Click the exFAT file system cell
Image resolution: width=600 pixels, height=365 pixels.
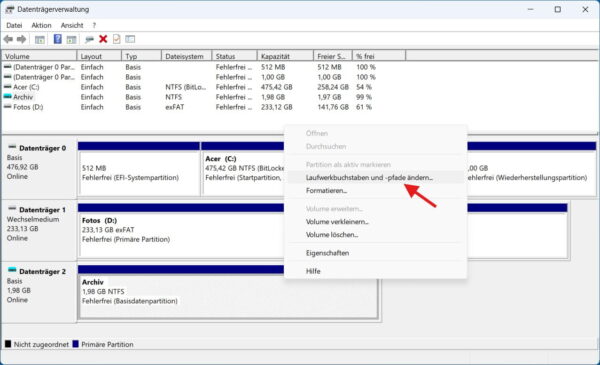(175, 107)
